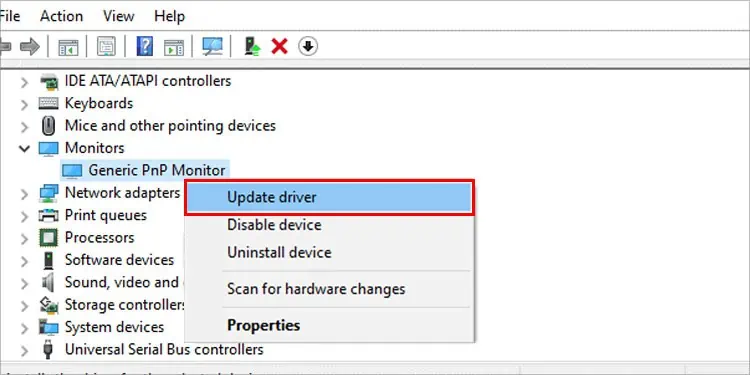Collapse the Monitors category
Viewport: 750px width, 375px height.
click(24, 148)
